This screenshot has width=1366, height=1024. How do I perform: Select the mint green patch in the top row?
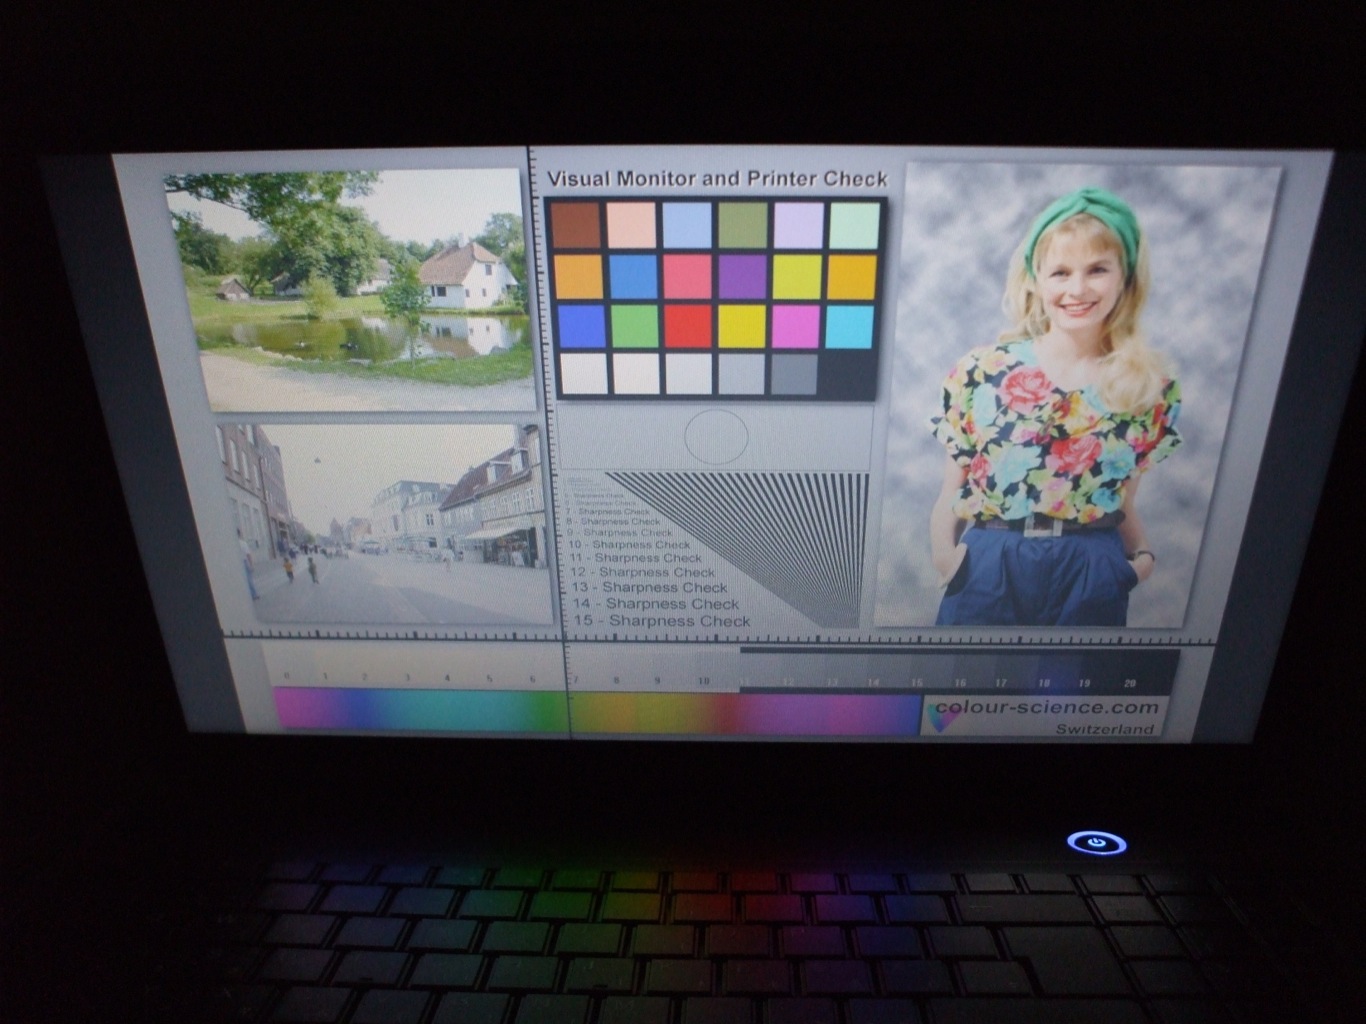854,225
